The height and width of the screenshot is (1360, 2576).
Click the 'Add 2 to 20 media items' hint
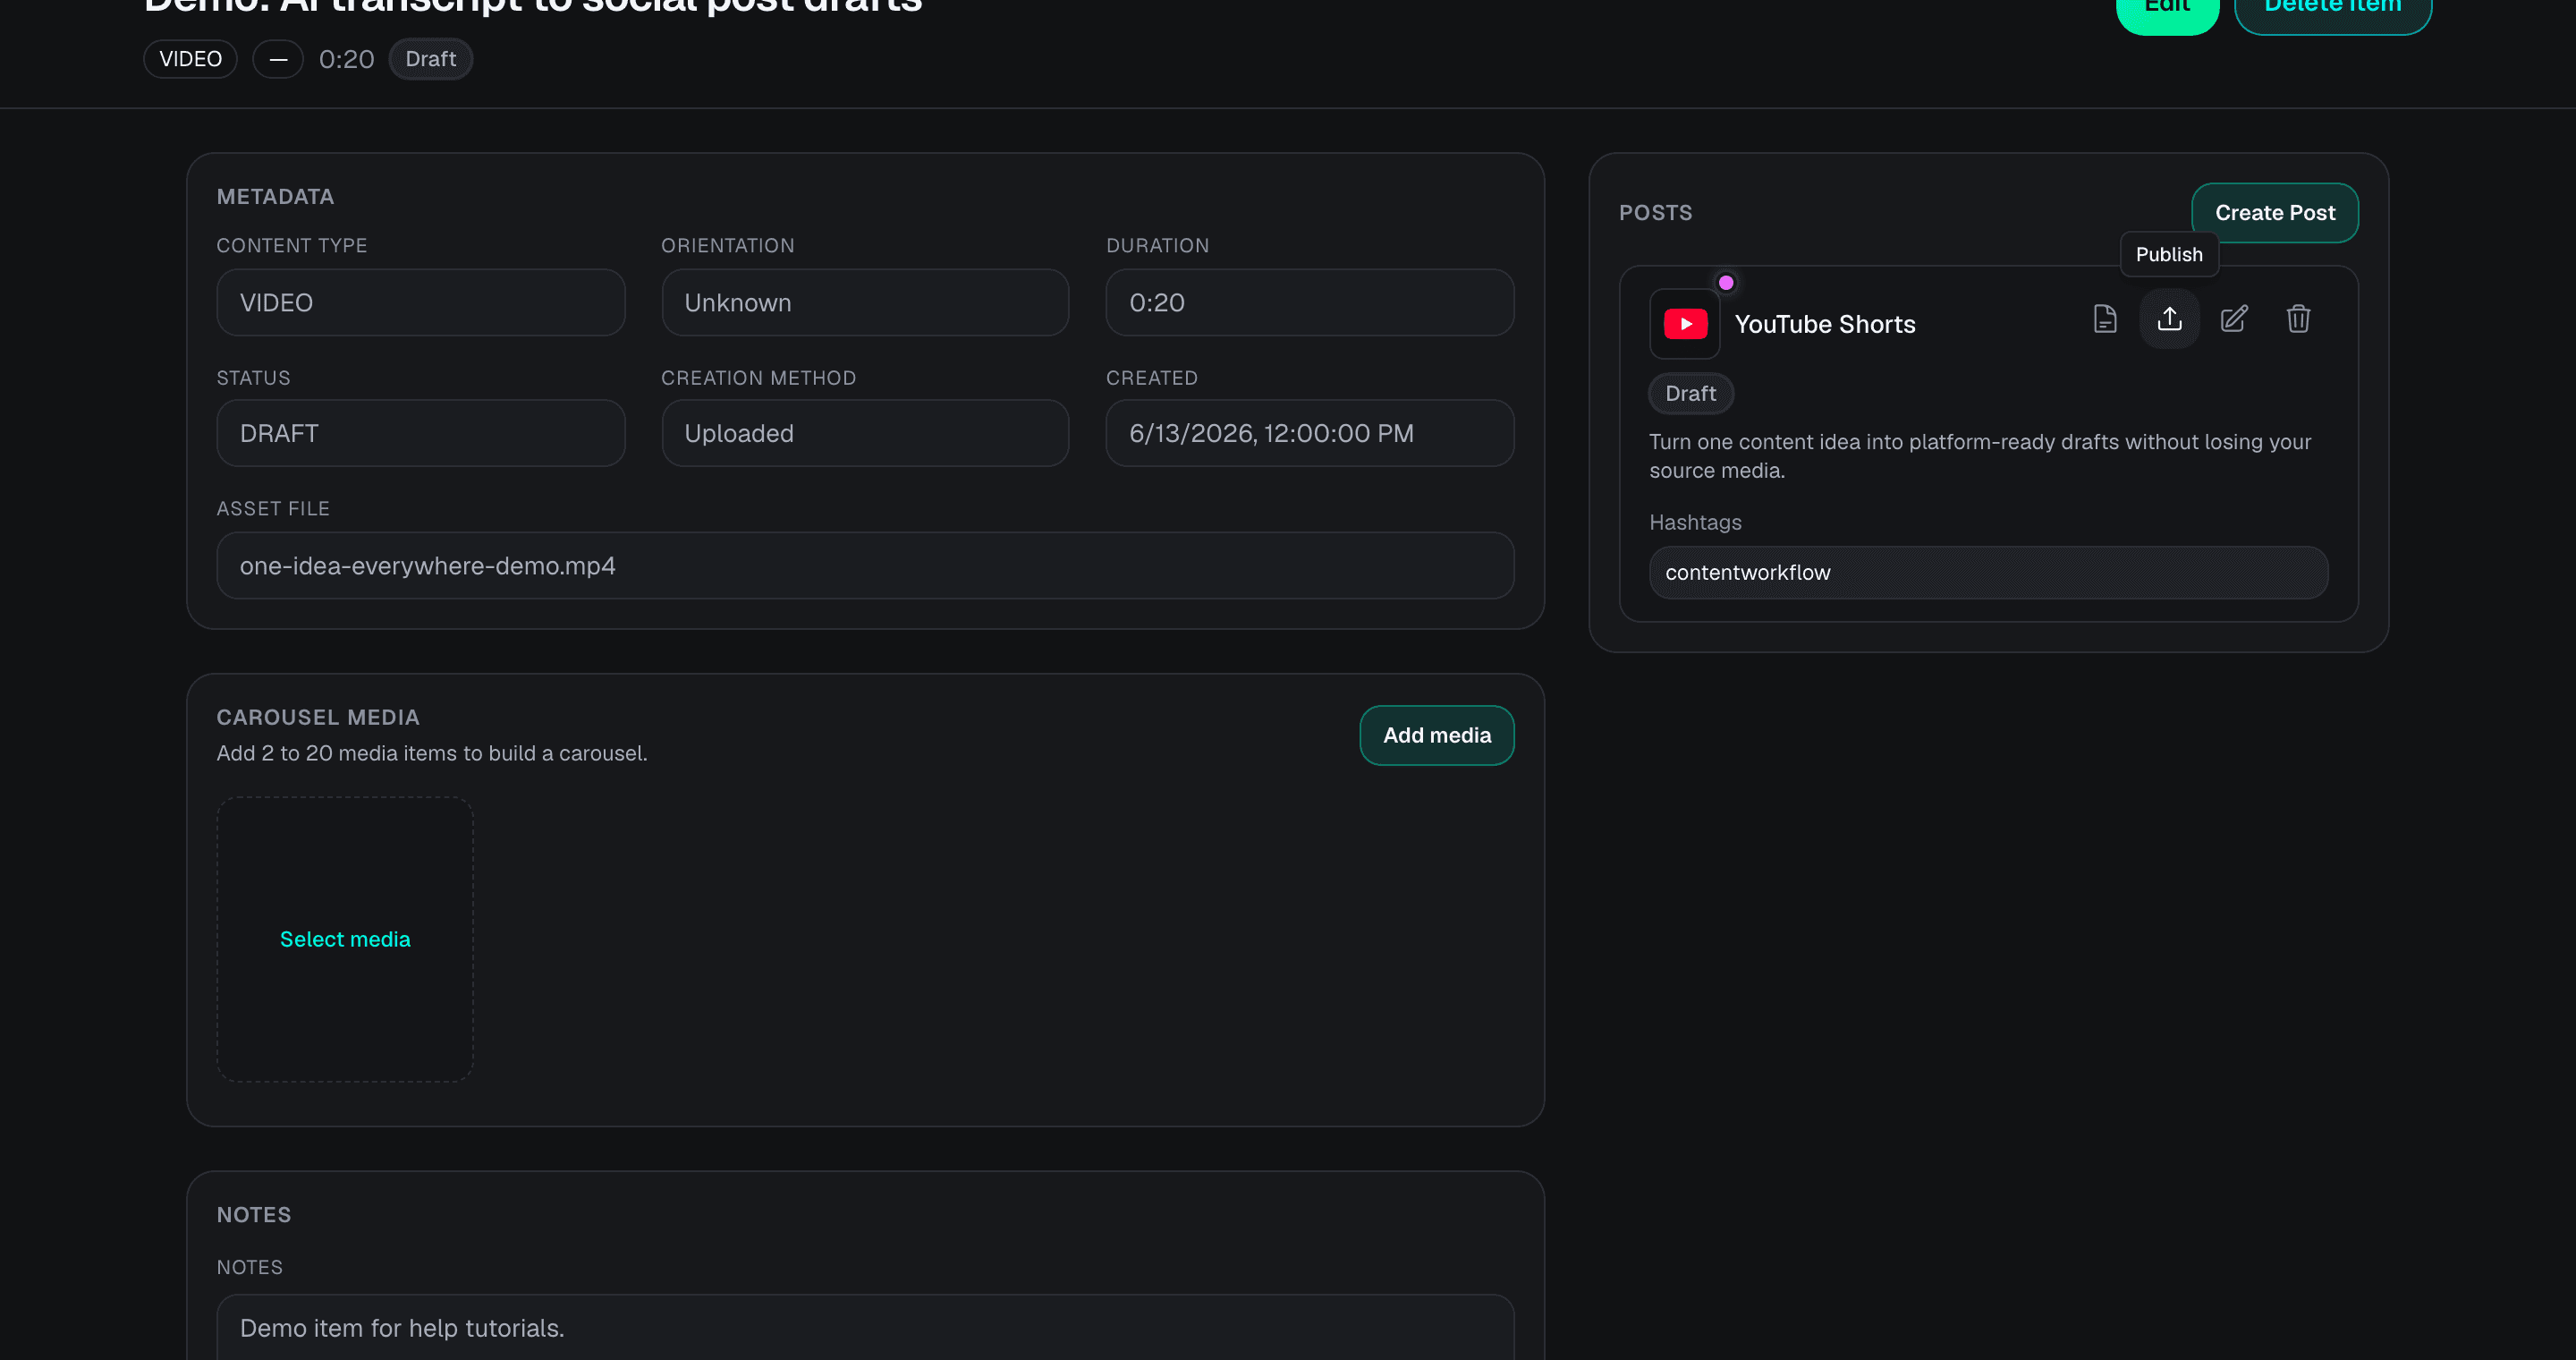(x=432, y=753)
